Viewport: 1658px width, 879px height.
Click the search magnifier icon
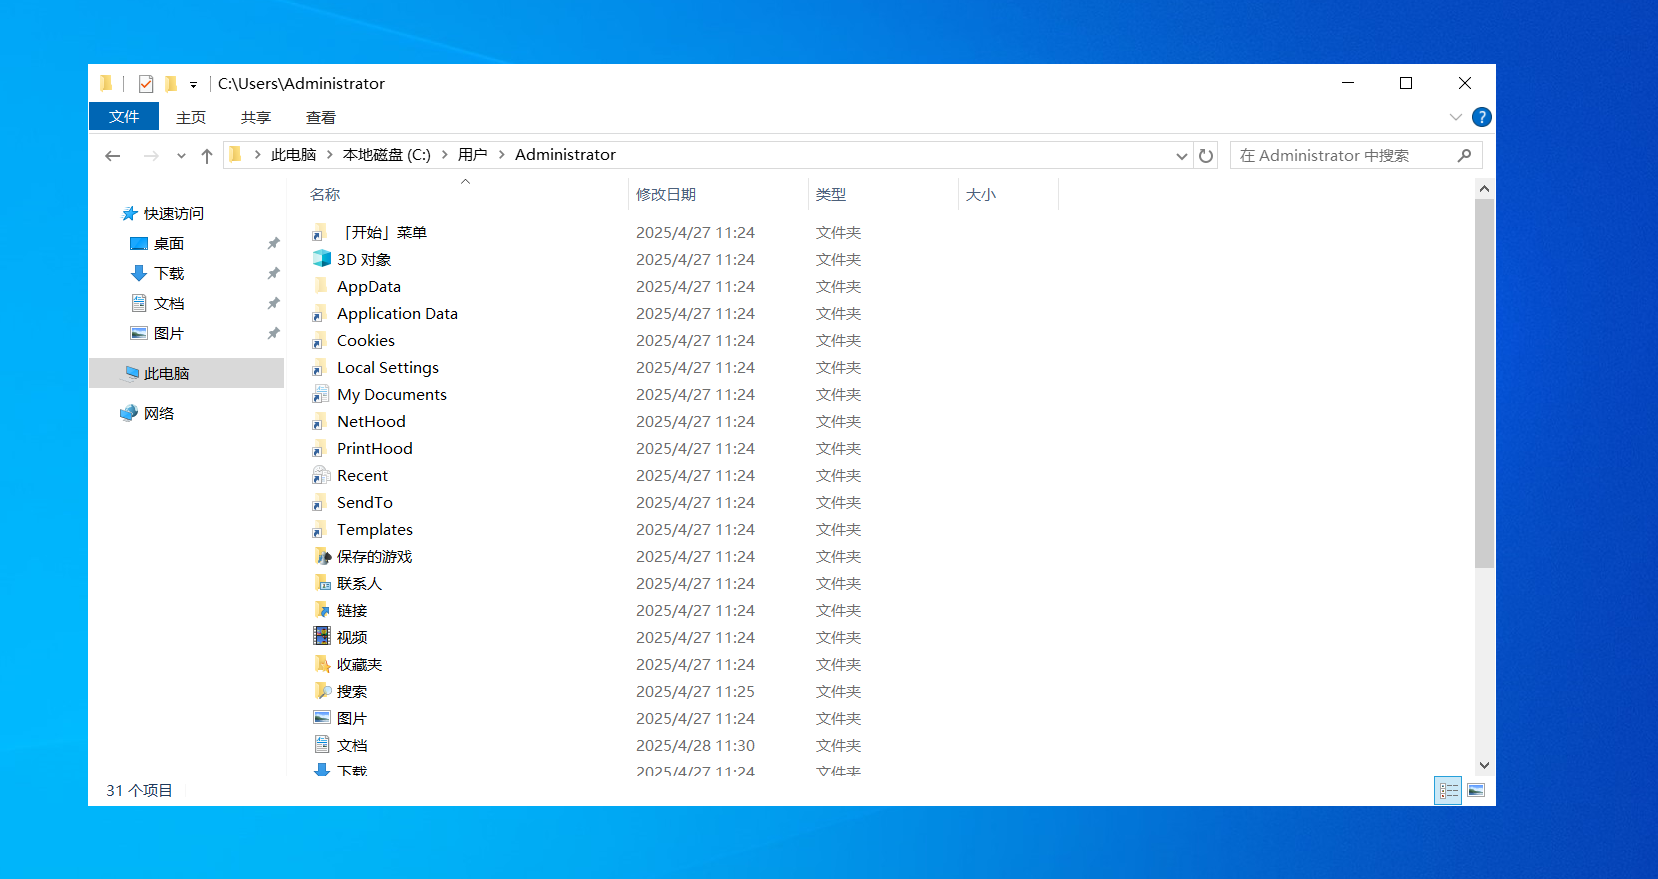1464,156
